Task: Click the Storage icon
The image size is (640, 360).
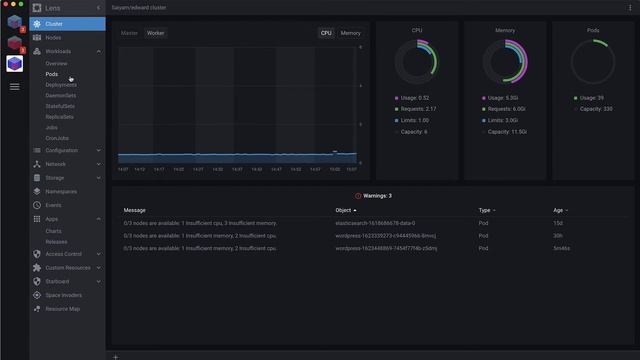Action: pos(37,178)
